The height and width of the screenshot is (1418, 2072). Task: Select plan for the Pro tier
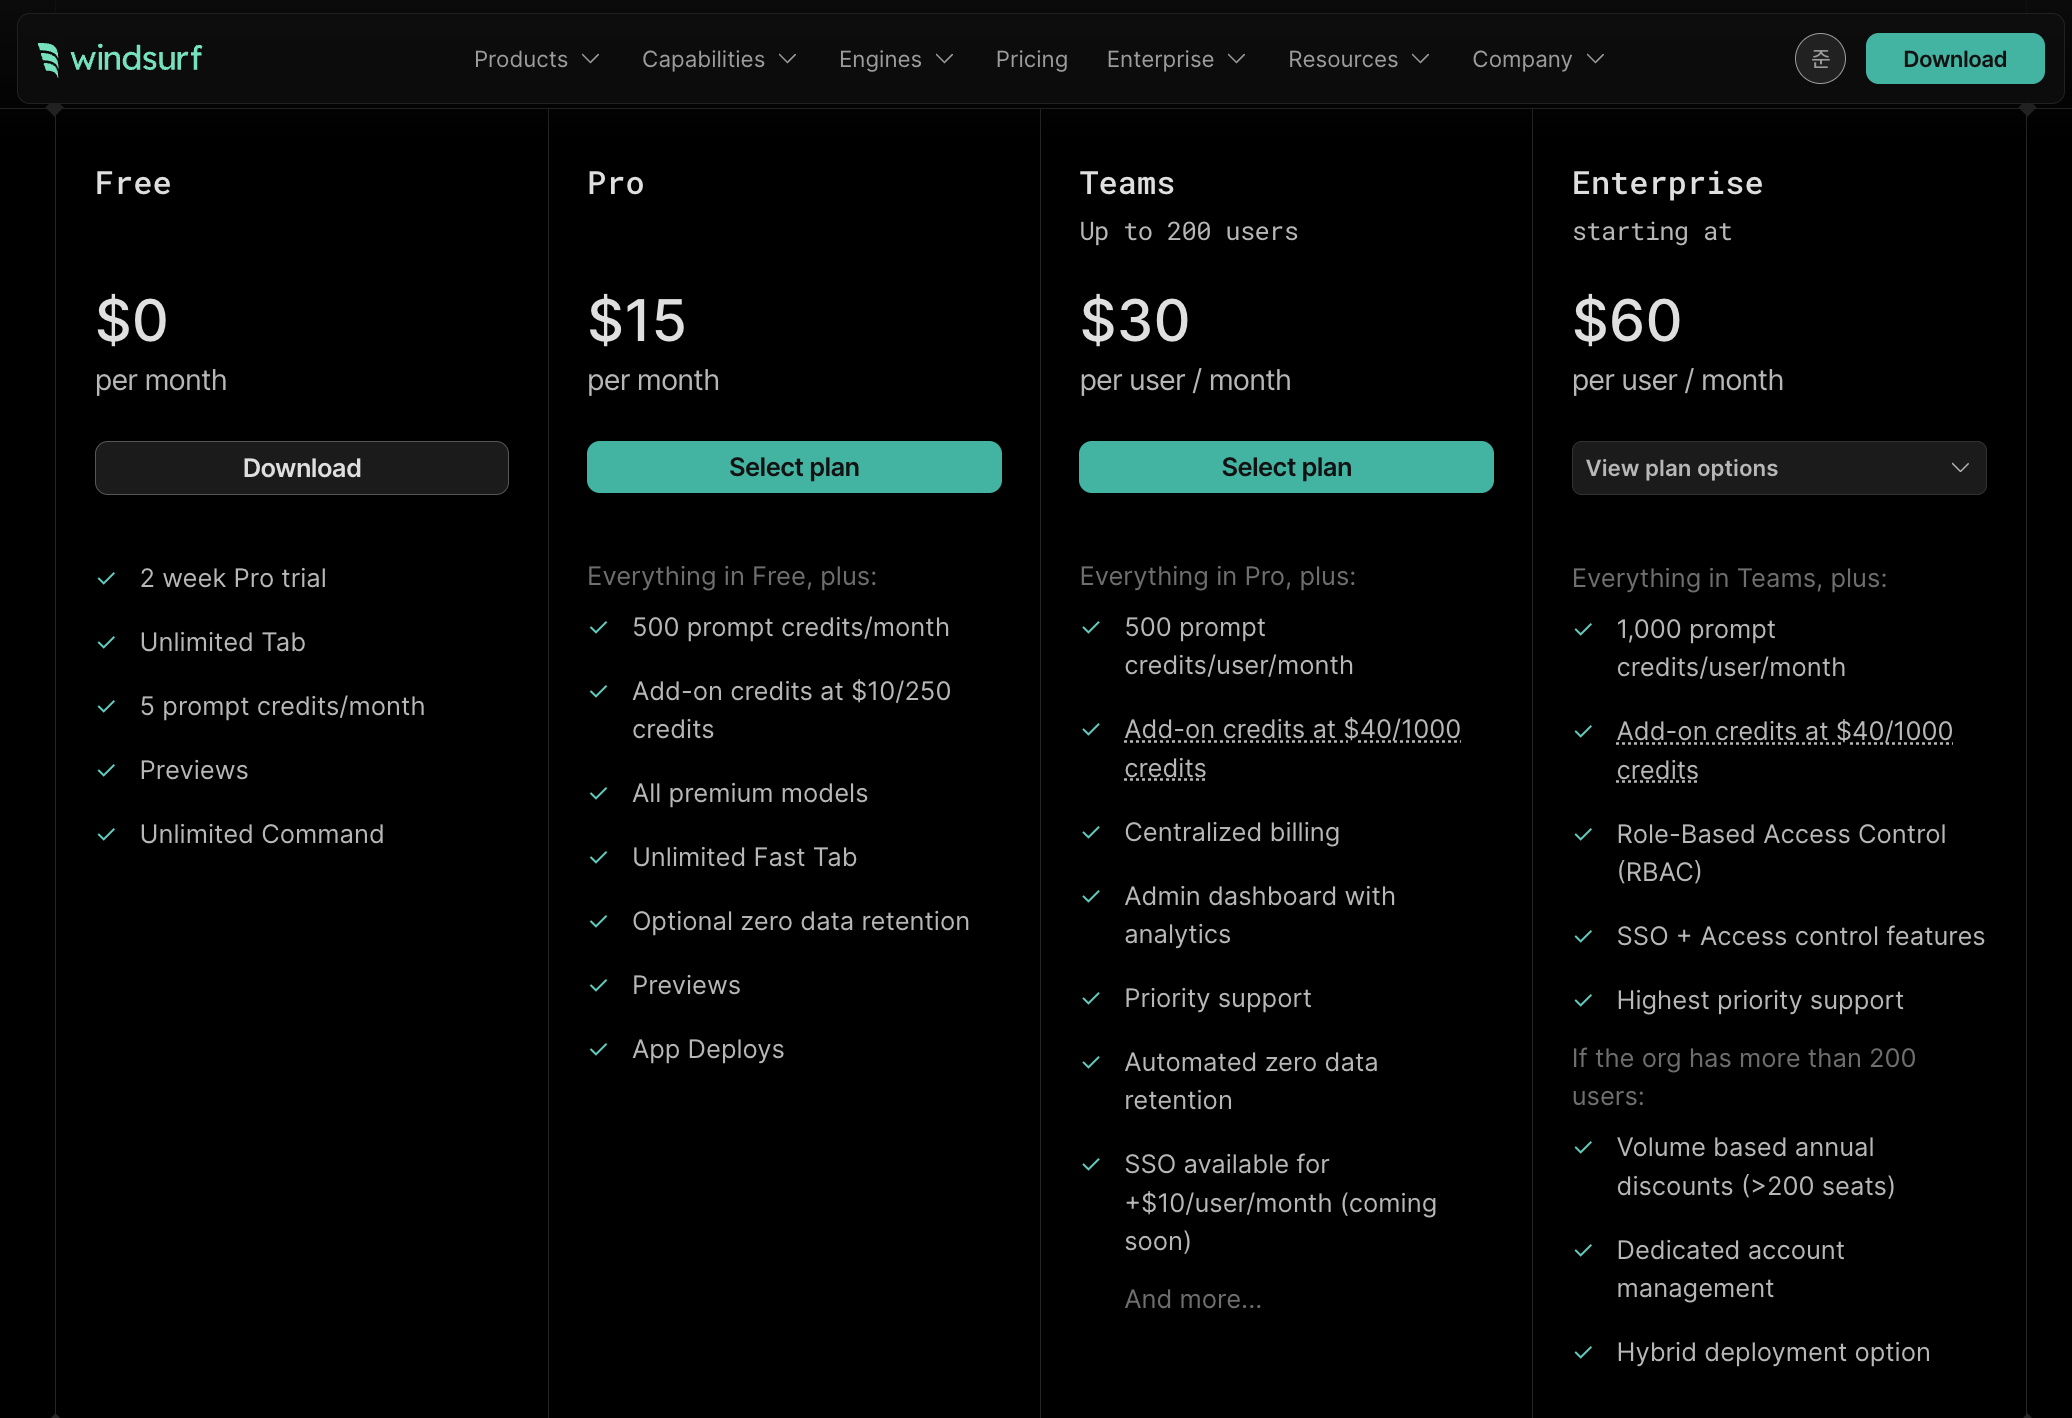794,467
